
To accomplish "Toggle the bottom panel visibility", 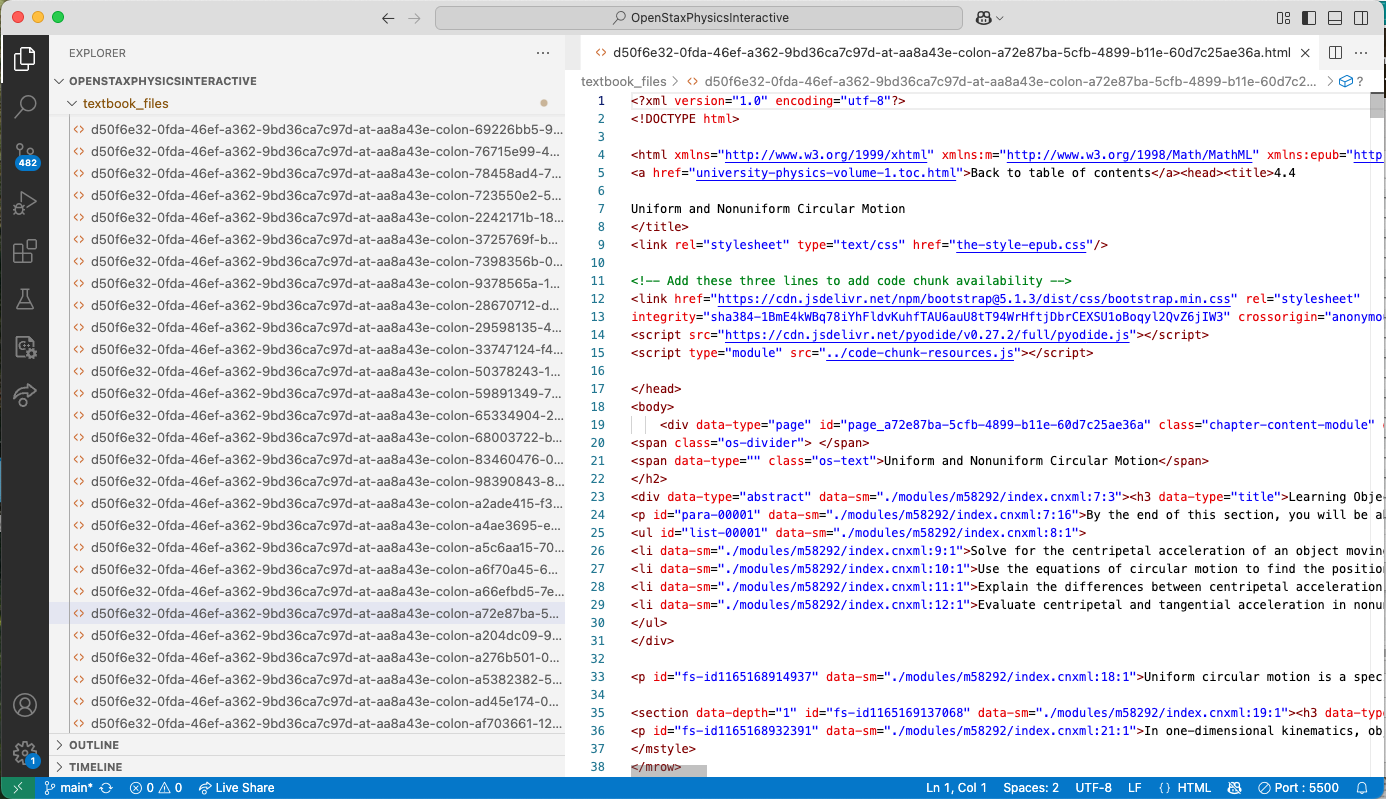I will click(x=1335, y=17).
